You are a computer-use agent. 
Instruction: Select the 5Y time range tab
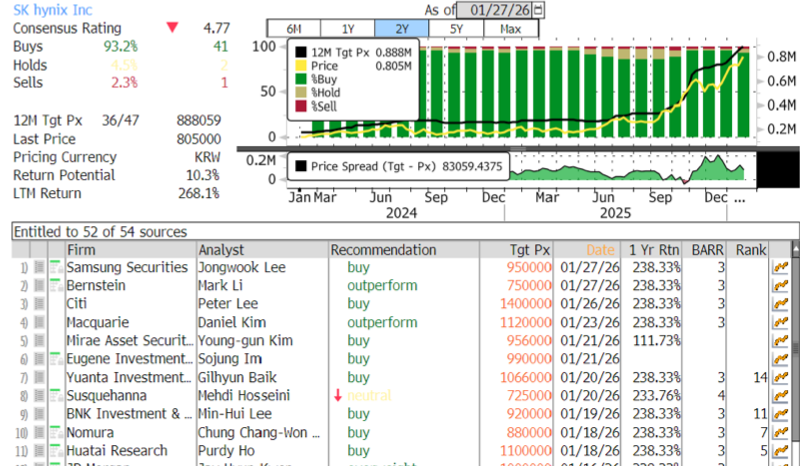[x=456, y=29]
